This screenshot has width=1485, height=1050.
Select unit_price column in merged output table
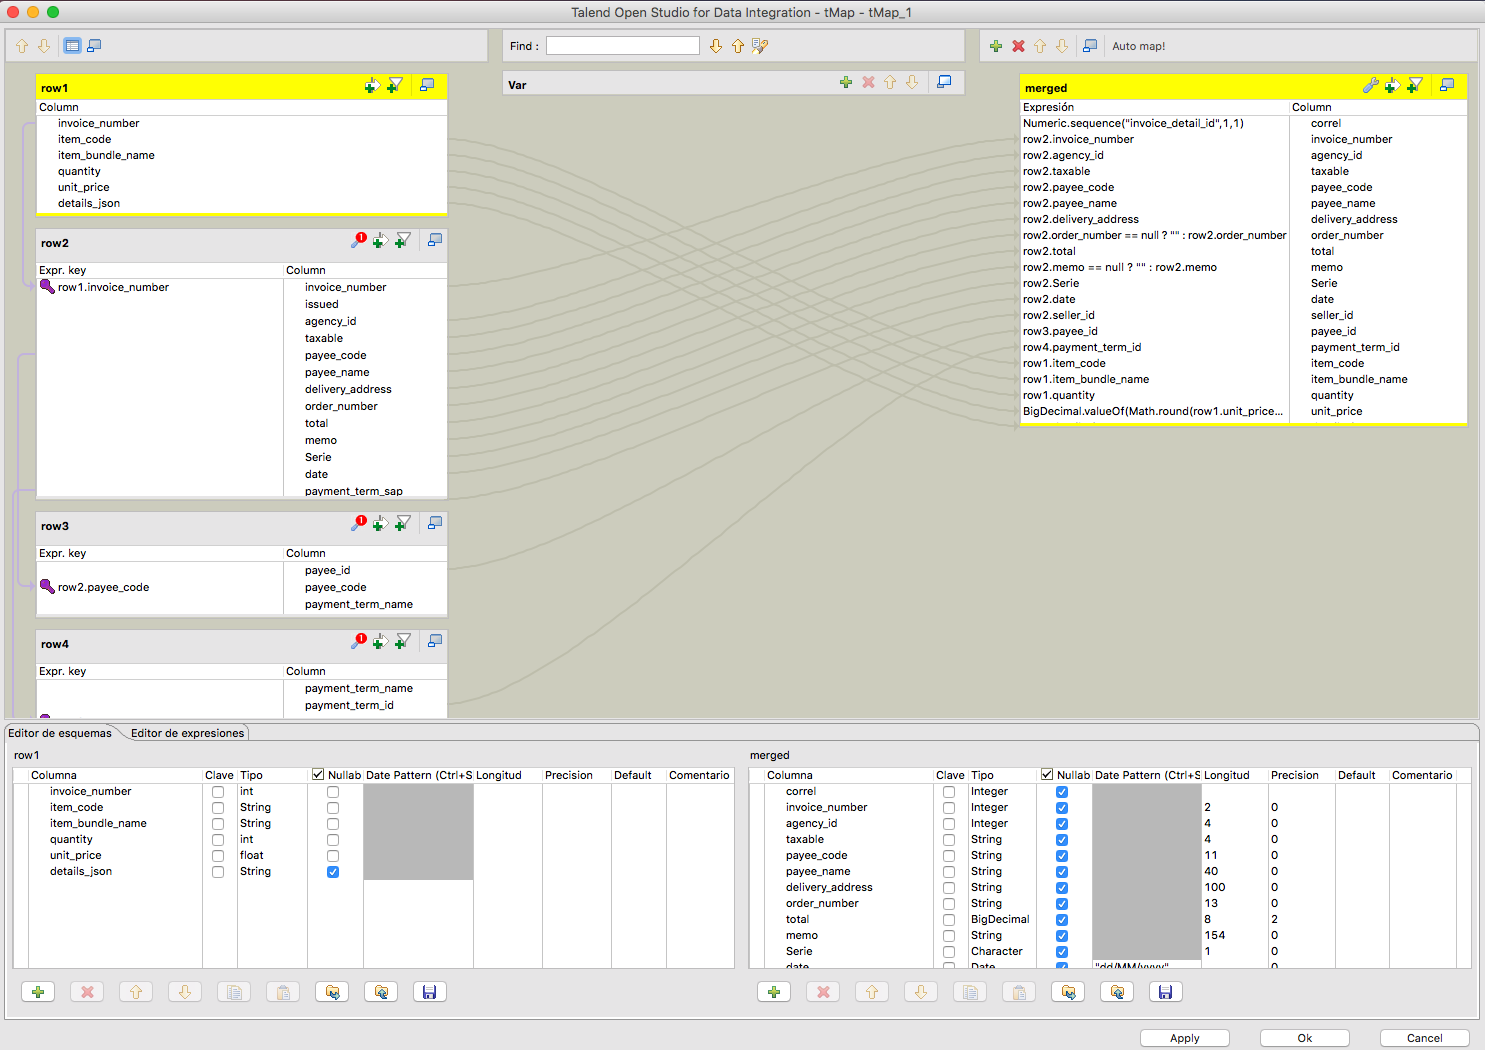click(1337, 412)
